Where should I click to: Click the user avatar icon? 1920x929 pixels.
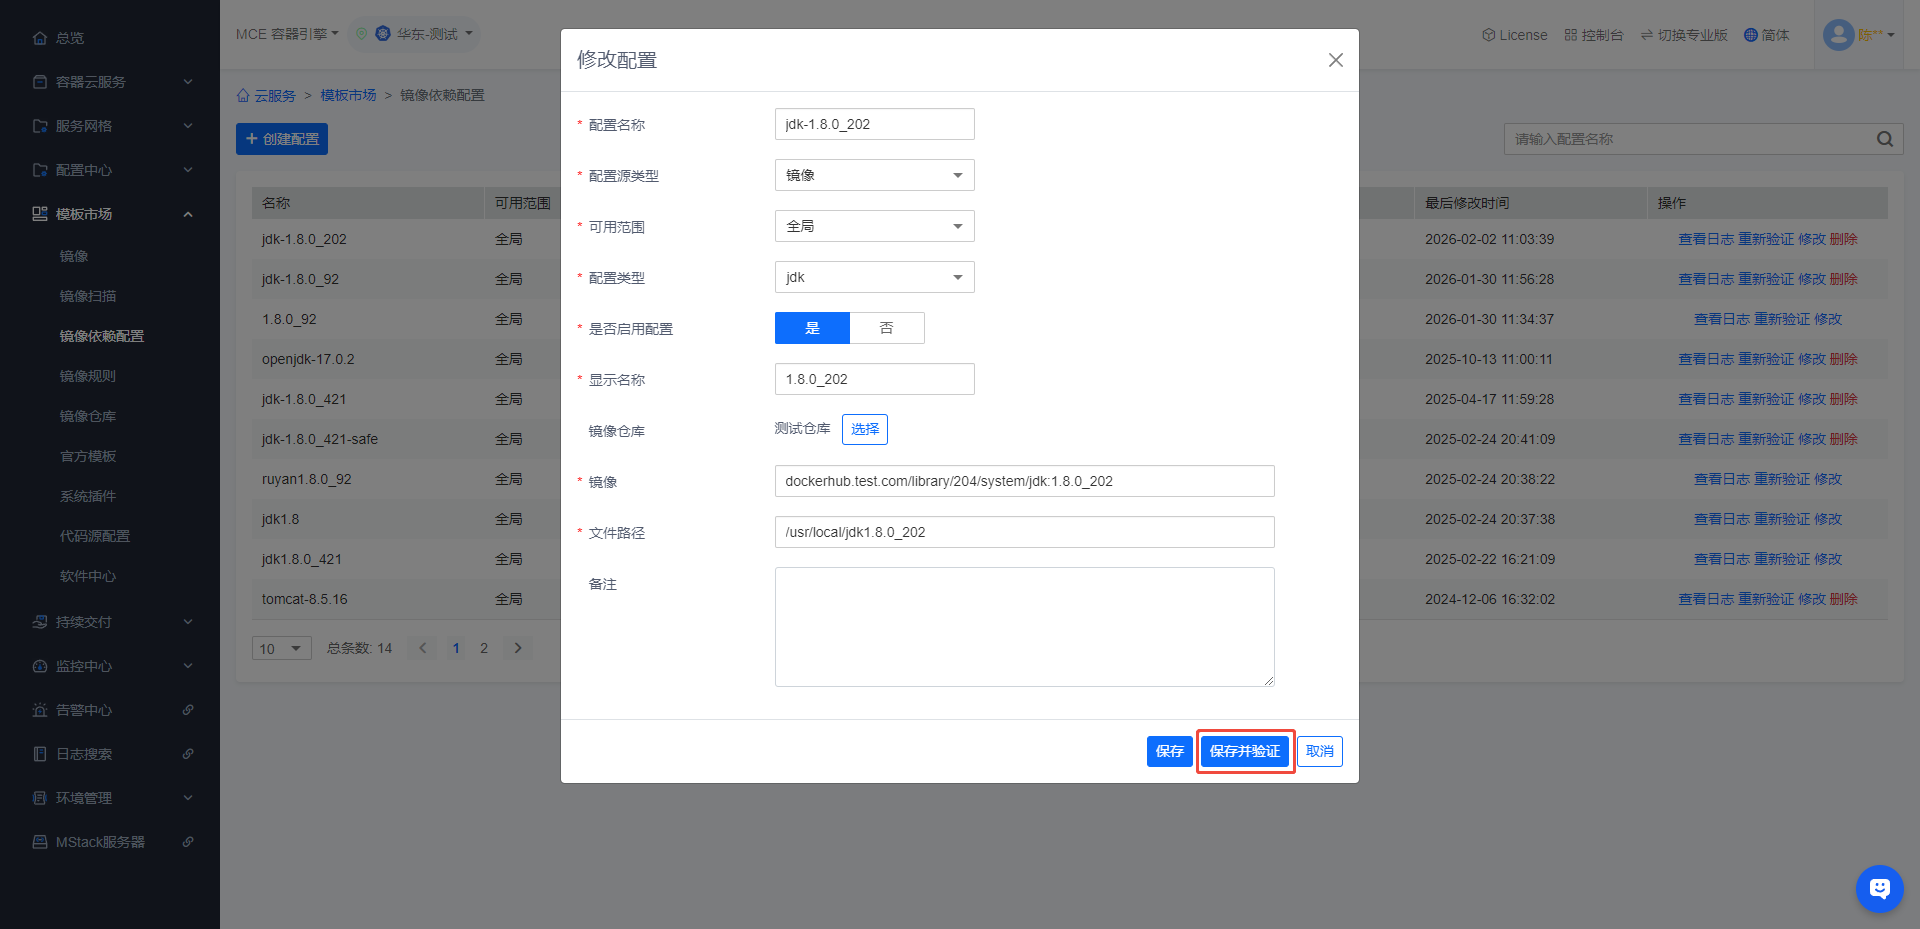pos(1838,35)
